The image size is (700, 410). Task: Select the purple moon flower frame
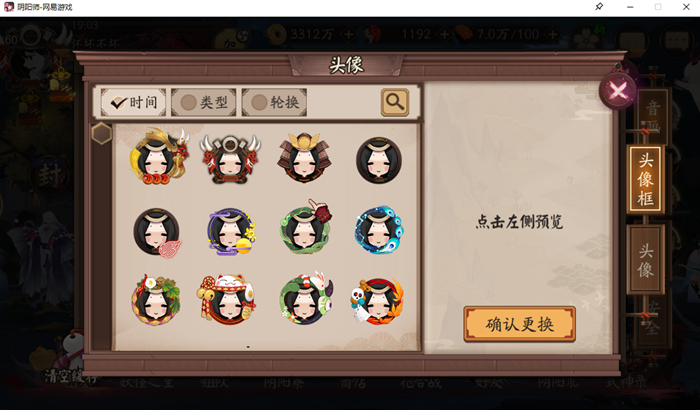230,231
